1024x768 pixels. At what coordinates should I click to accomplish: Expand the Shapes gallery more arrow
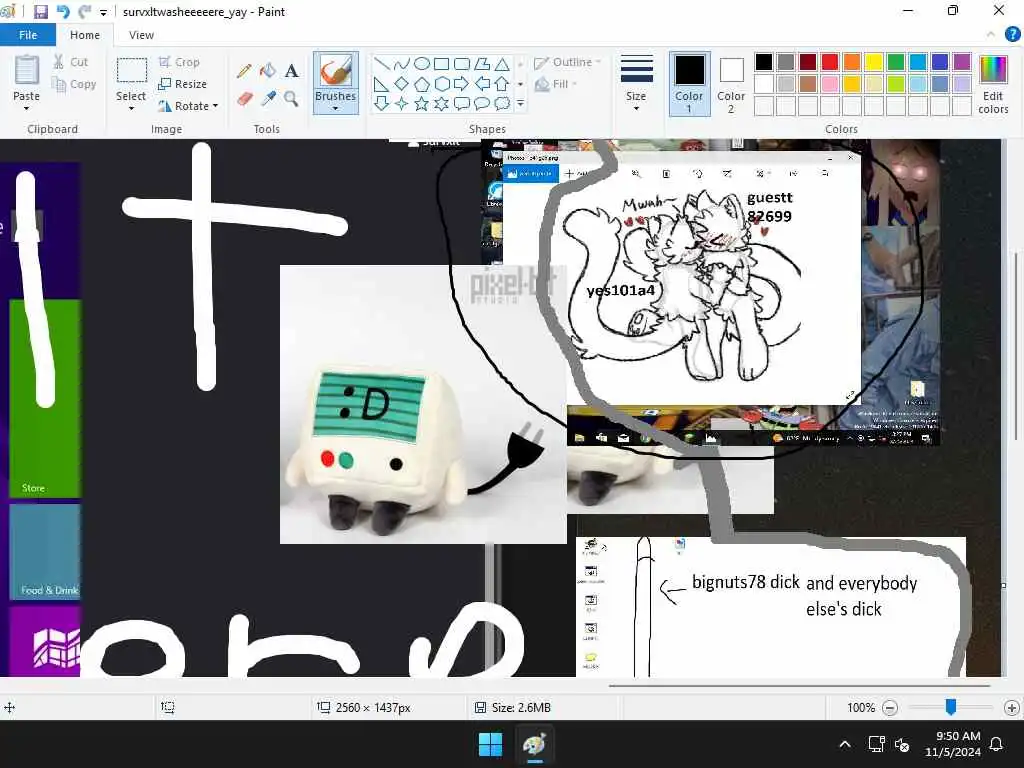pos(520,103)
